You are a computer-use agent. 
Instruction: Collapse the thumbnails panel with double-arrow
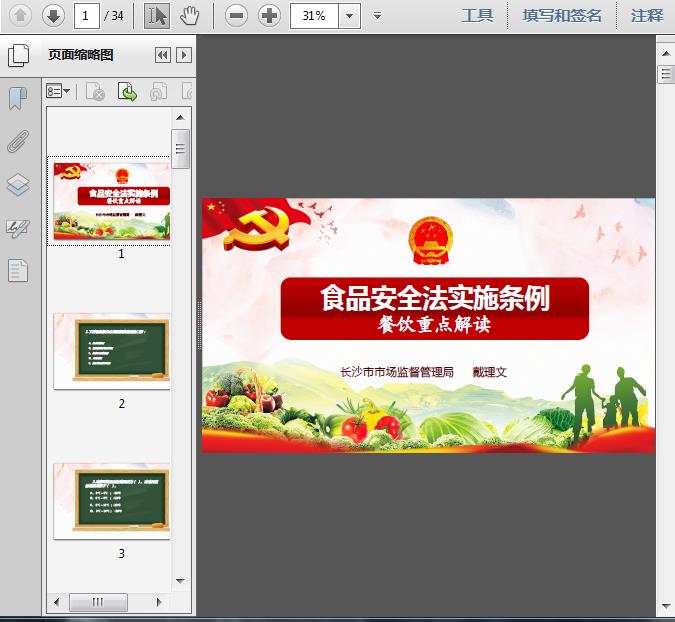[163, 55]
